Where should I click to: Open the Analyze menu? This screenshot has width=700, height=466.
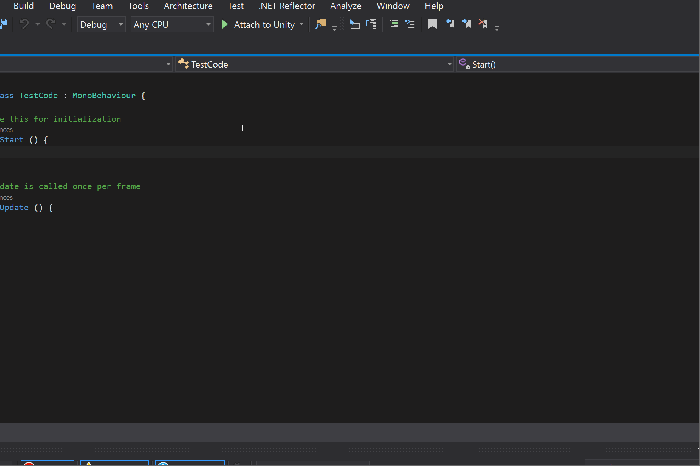[x=346, y=6]
